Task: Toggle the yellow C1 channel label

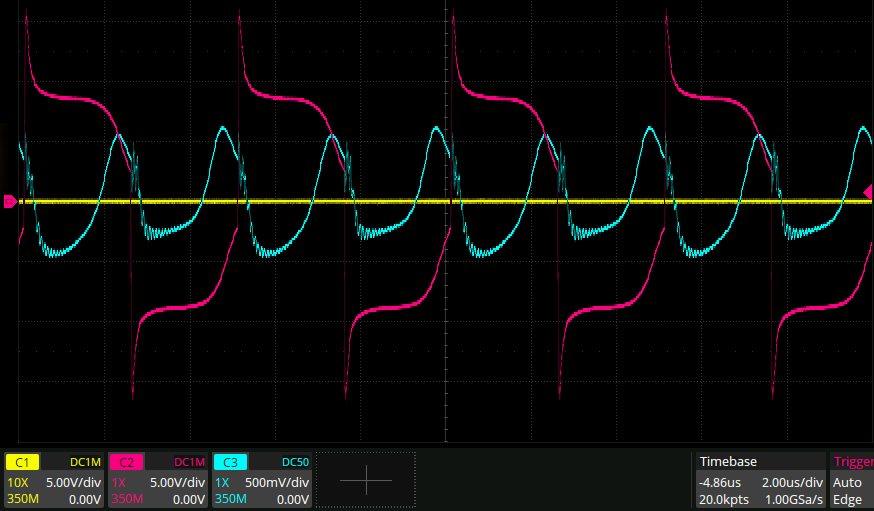Action: pos(22,462)
